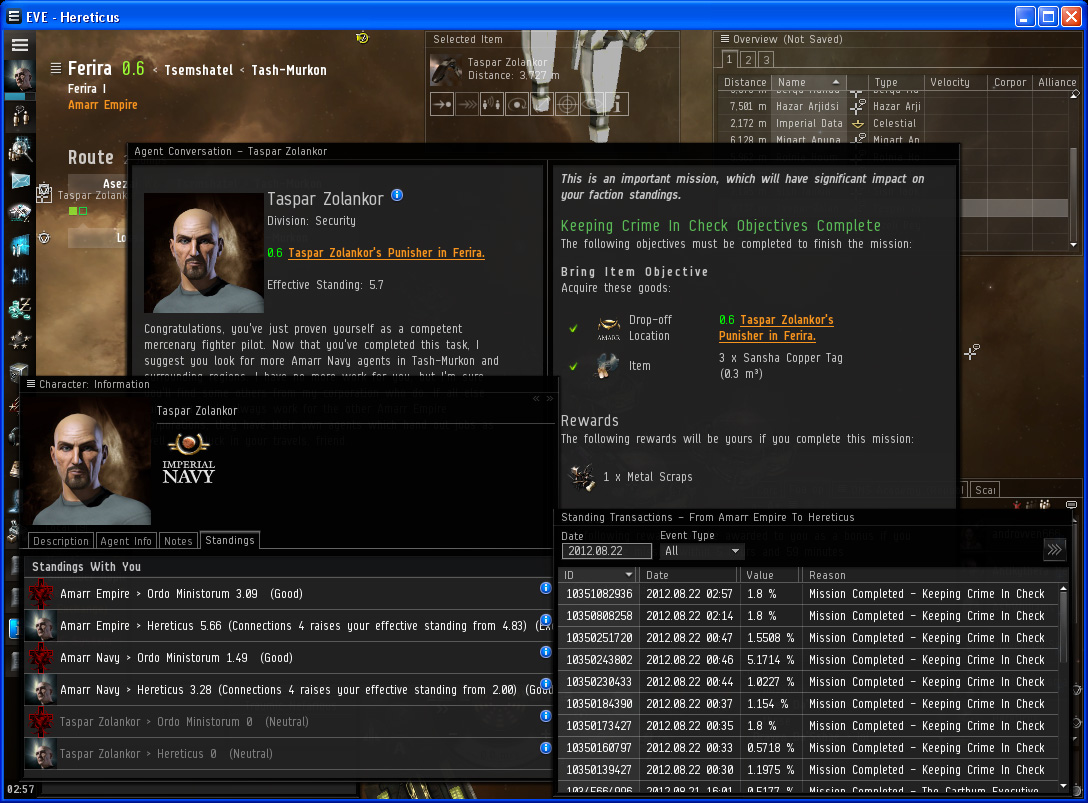Click Amarr Navy > Hereticus 3.28 standing row
Image resolution: width=1088 pixels, height=803 pixels.
(x=288, y=690)
